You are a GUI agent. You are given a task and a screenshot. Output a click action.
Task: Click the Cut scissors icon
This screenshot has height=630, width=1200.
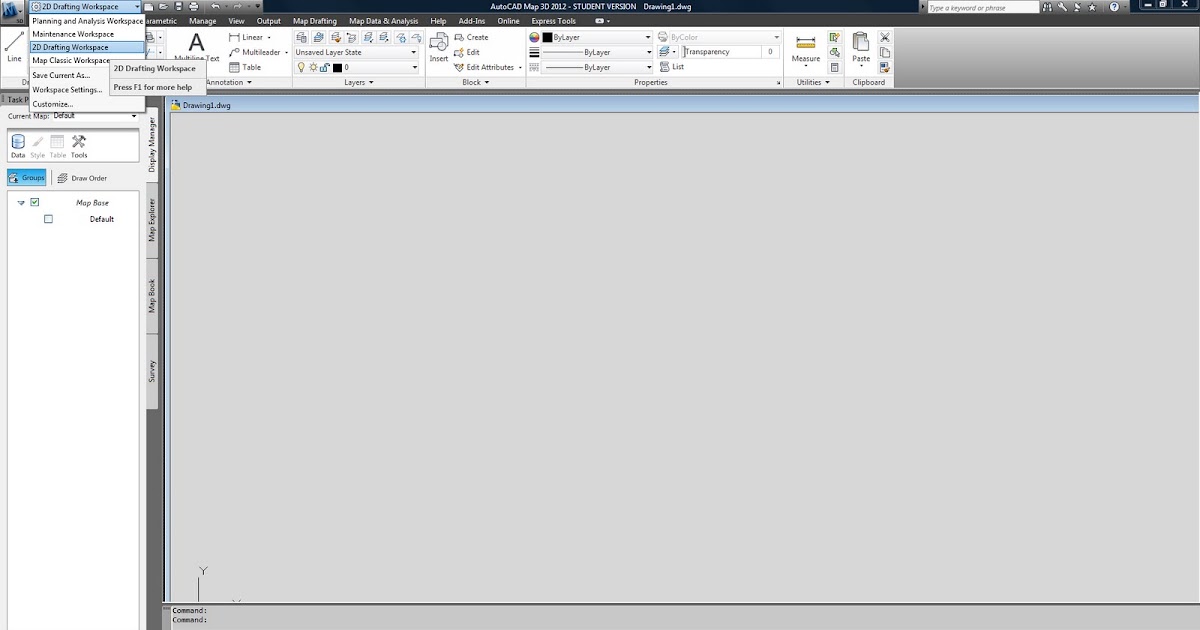(x=884, y=37)
